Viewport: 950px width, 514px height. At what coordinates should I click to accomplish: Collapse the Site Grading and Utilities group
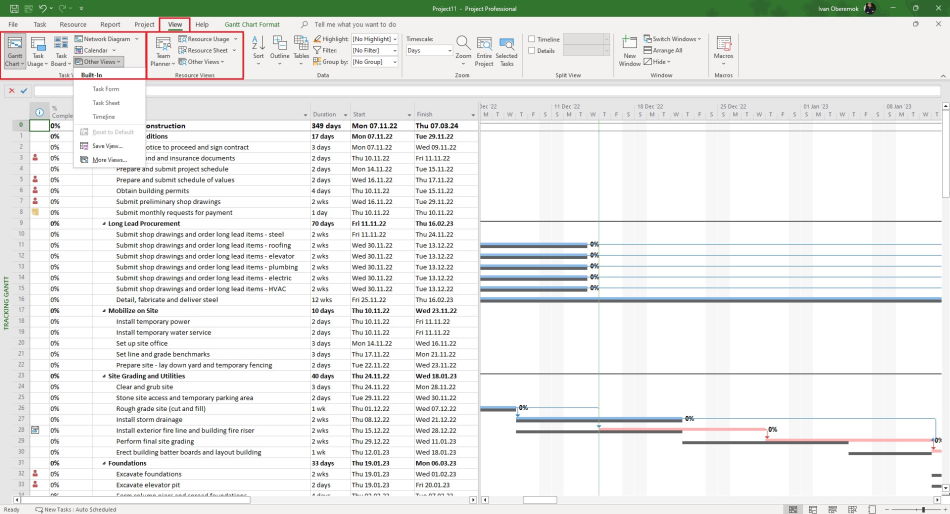pos(104,376)
